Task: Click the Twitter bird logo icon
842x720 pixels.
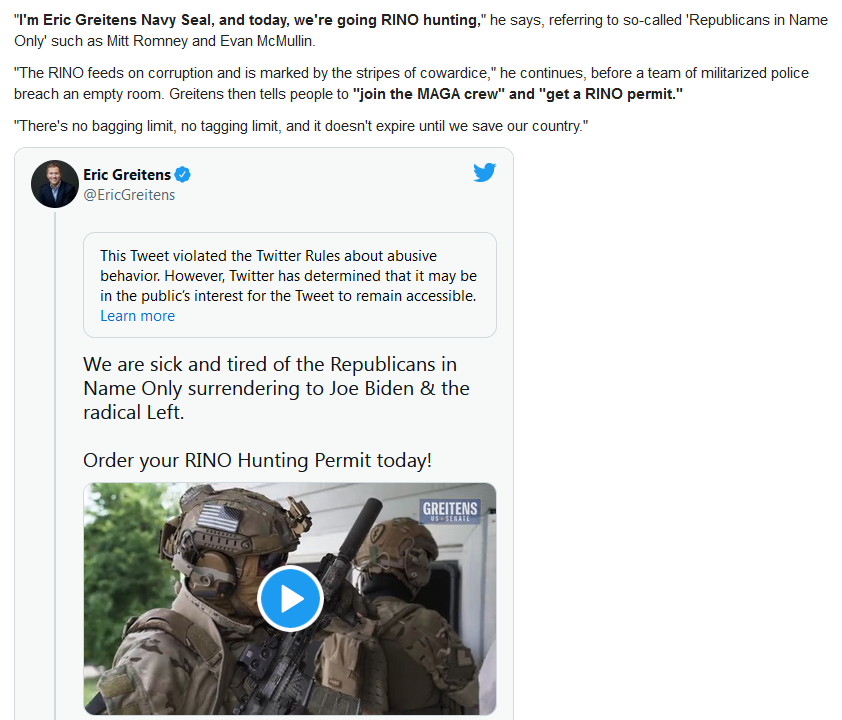Action: (x=484, y=172)
